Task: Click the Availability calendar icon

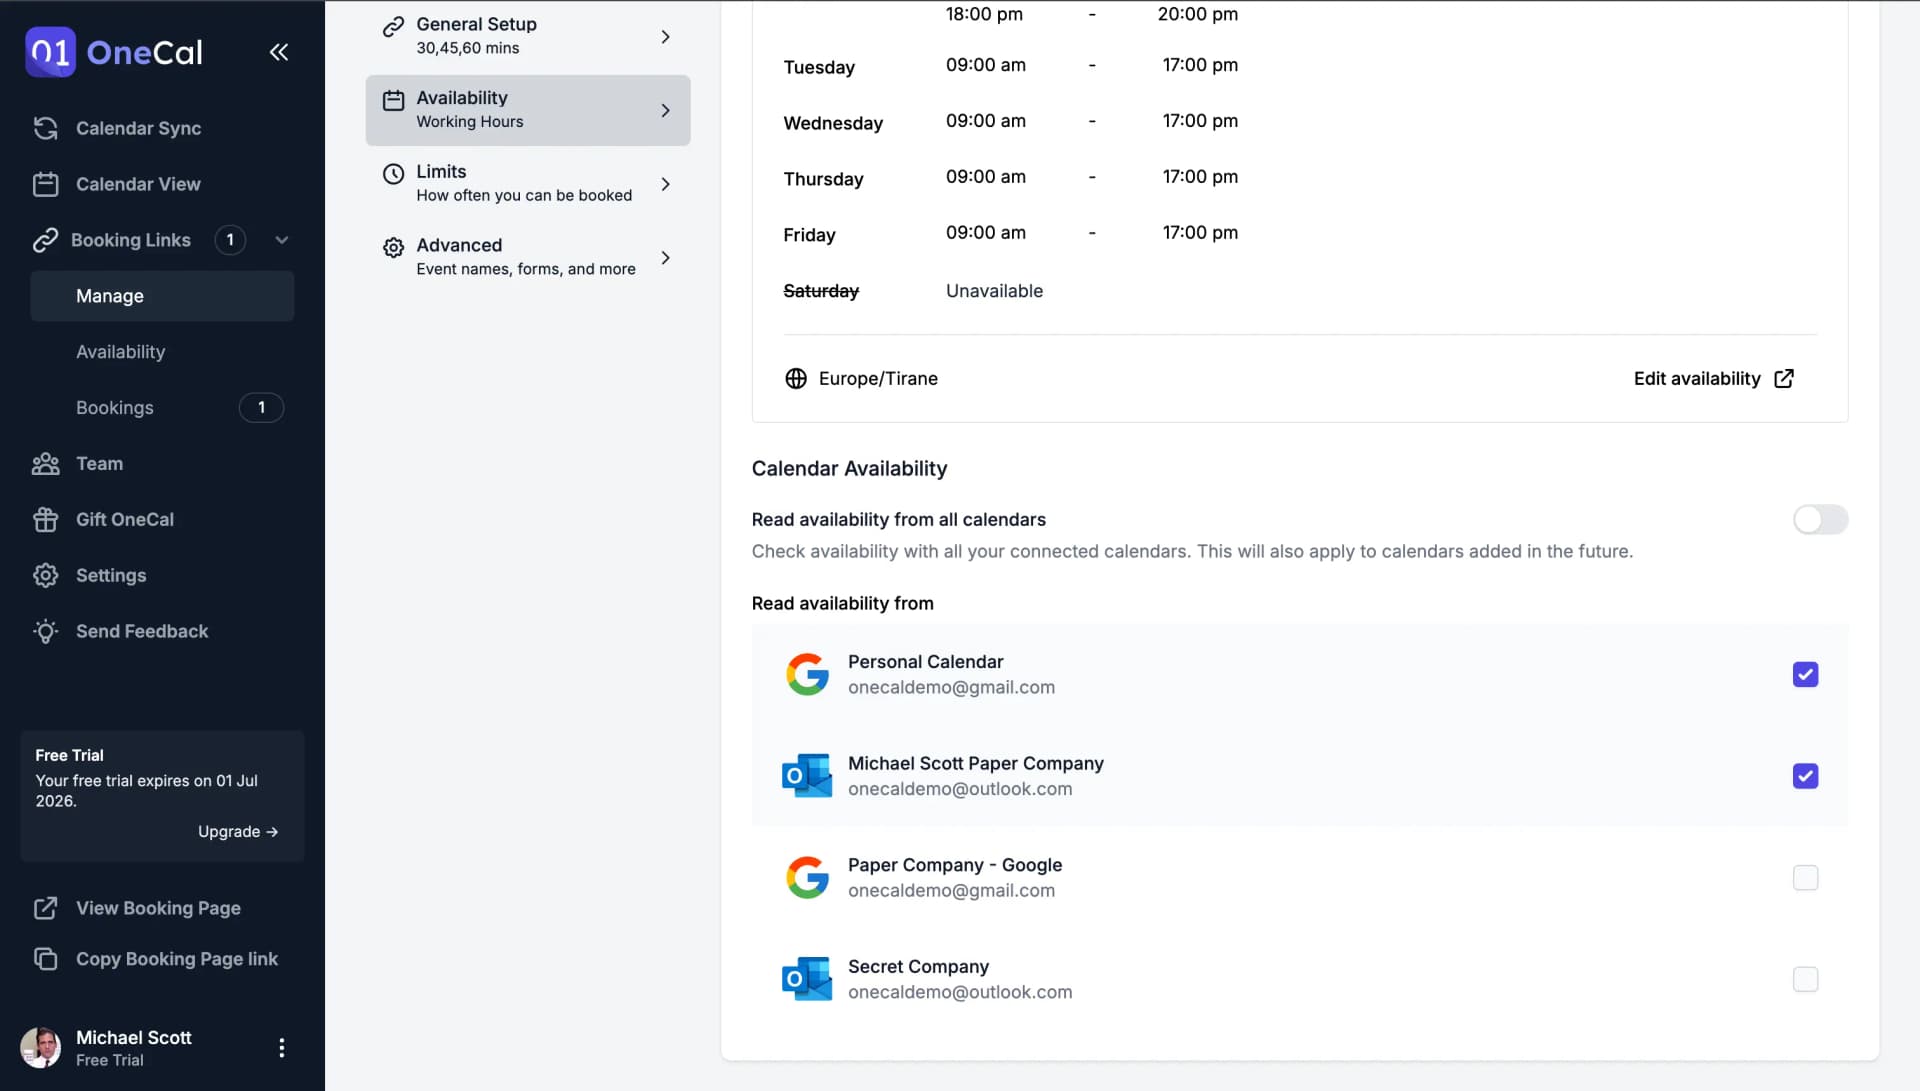Action: pos(394,100)
